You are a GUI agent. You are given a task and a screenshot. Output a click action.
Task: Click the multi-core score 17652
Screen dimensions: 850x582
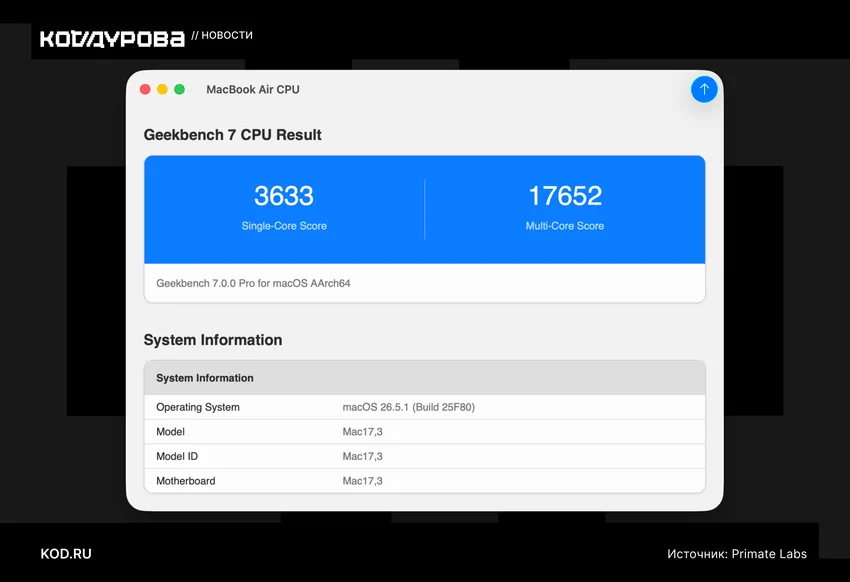565,196
